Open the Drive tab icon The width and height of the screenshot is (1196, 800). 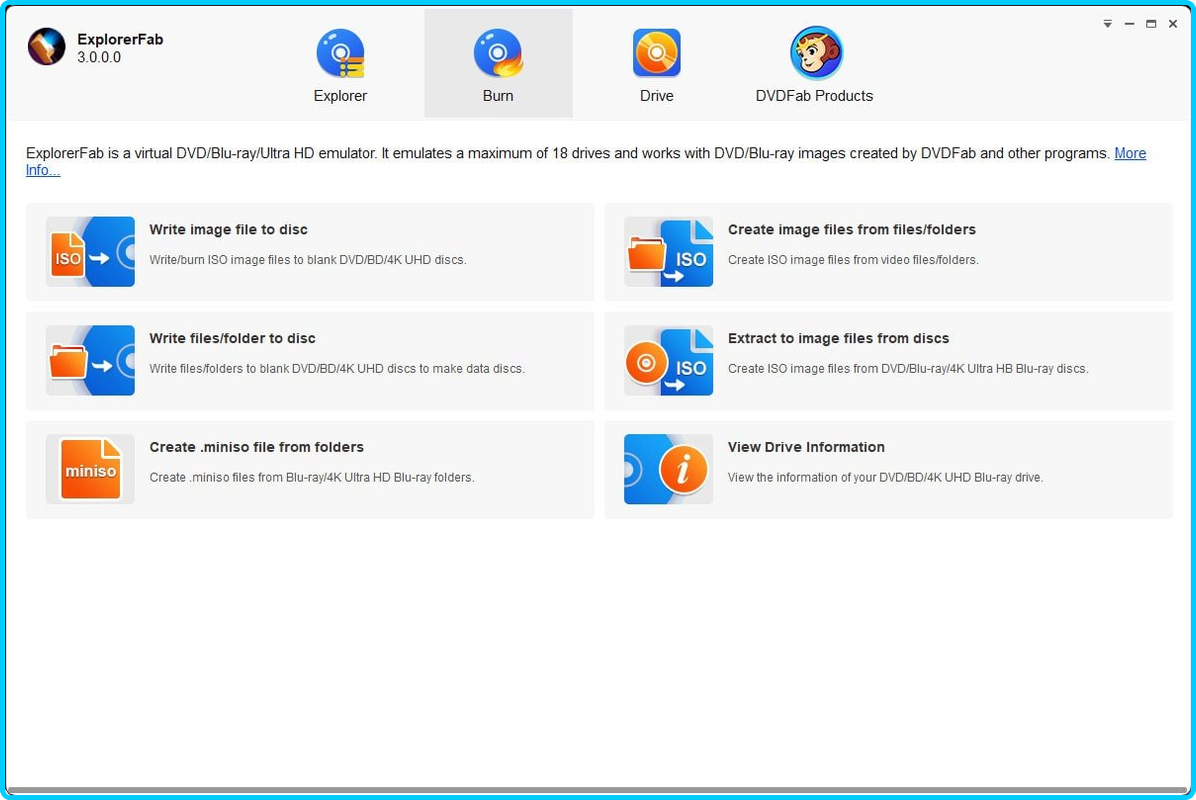tap(657, 53)
